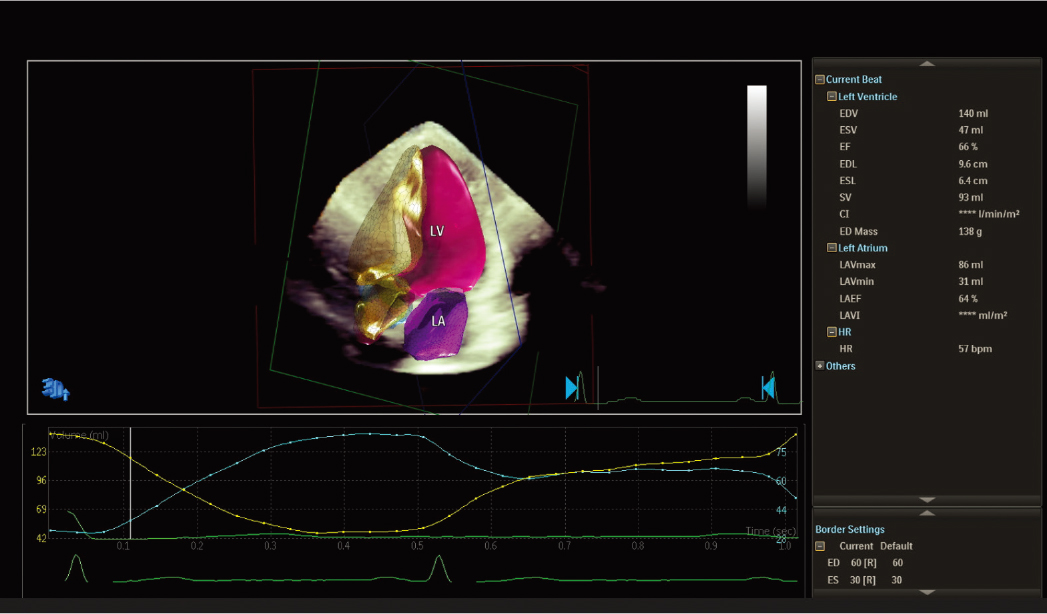1047x614 pixels.
Task: Click the right ECG beat end marker
Action: coord(767,388)
